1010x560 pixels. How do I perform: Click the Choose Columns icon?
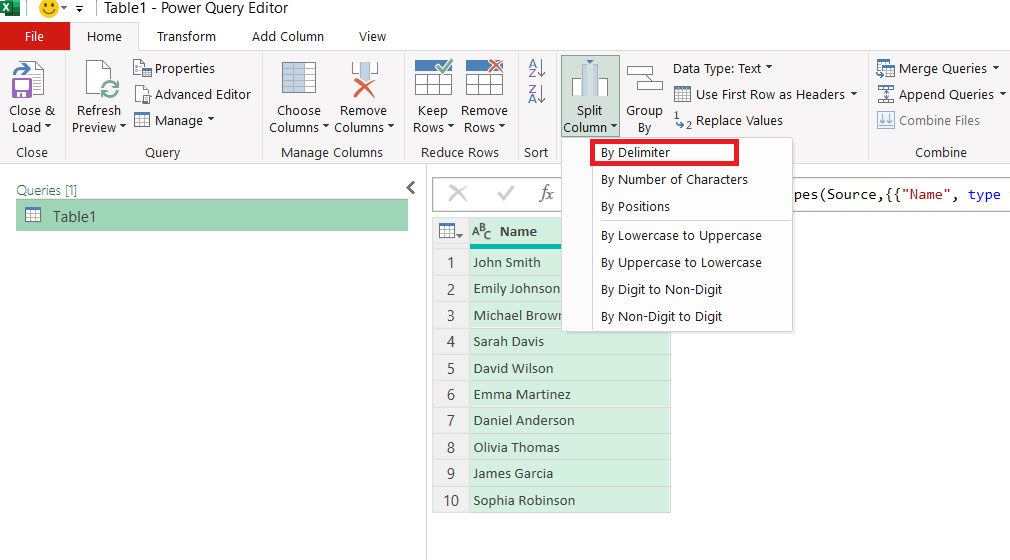[298, 79]
